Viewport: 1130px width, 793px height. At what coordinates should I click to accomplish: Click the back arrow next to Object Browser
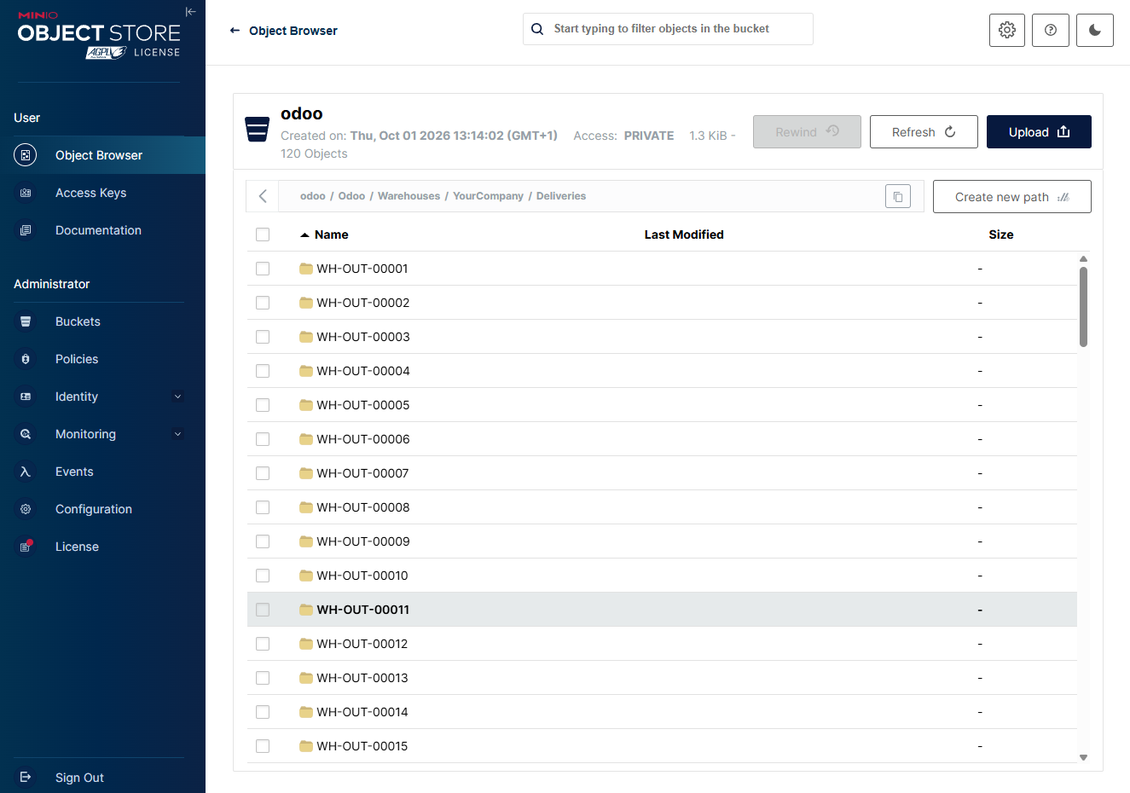pos(234,30)
